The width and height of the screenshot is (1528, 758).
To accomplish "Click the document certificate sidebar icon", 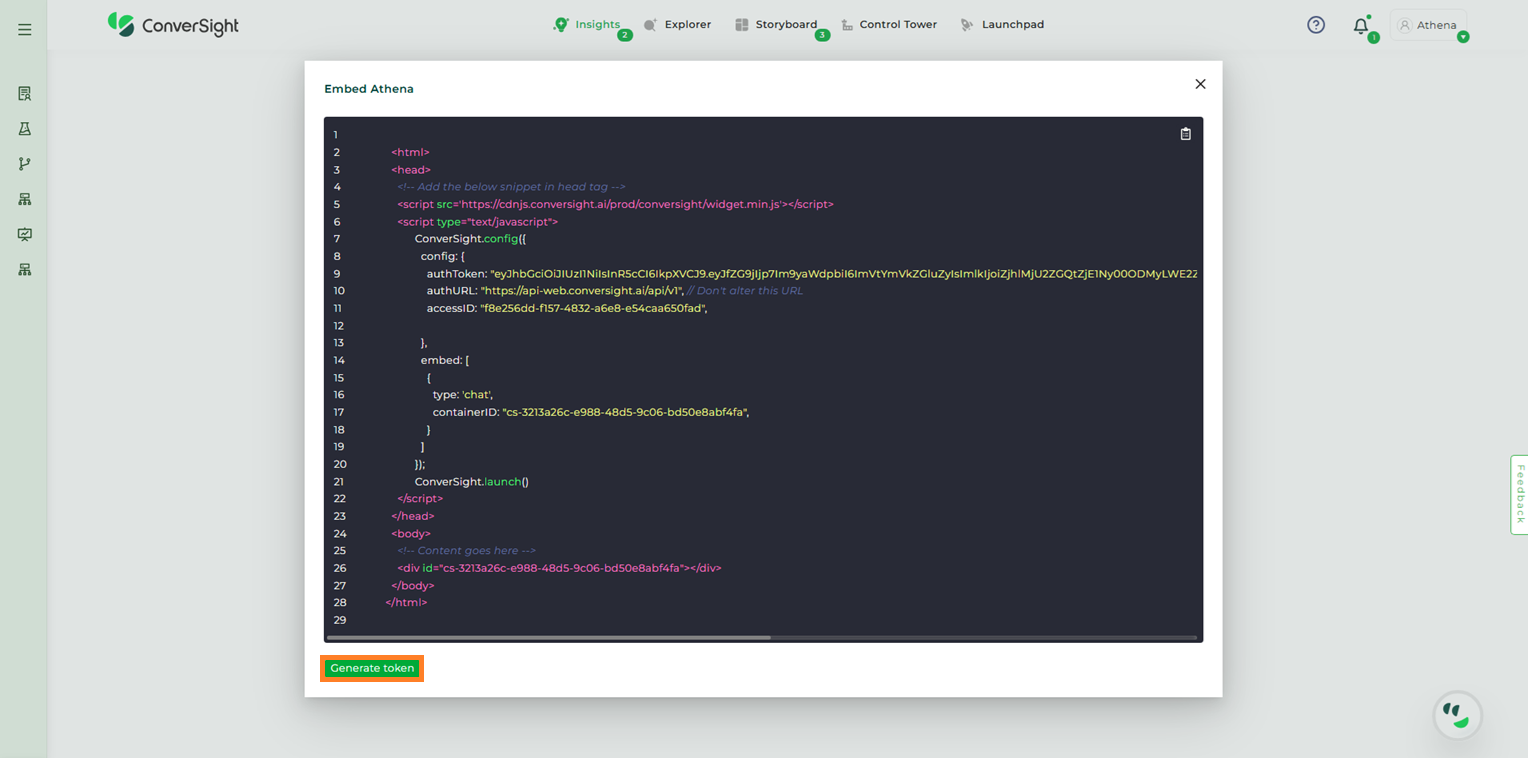I will (25, 94).
